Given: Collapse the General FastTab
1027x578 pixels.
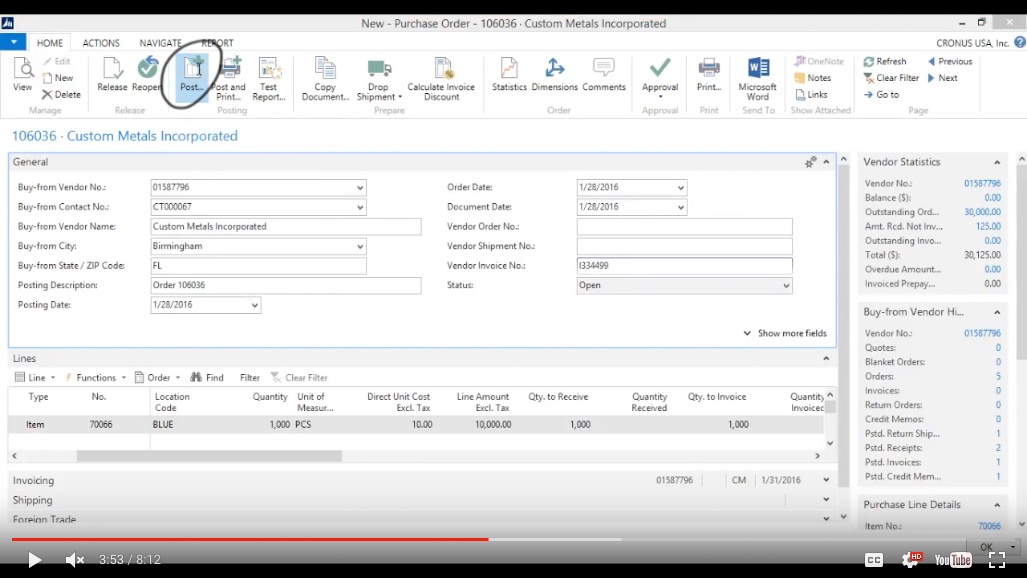Looking at the screenshot, I should point(826,162).
